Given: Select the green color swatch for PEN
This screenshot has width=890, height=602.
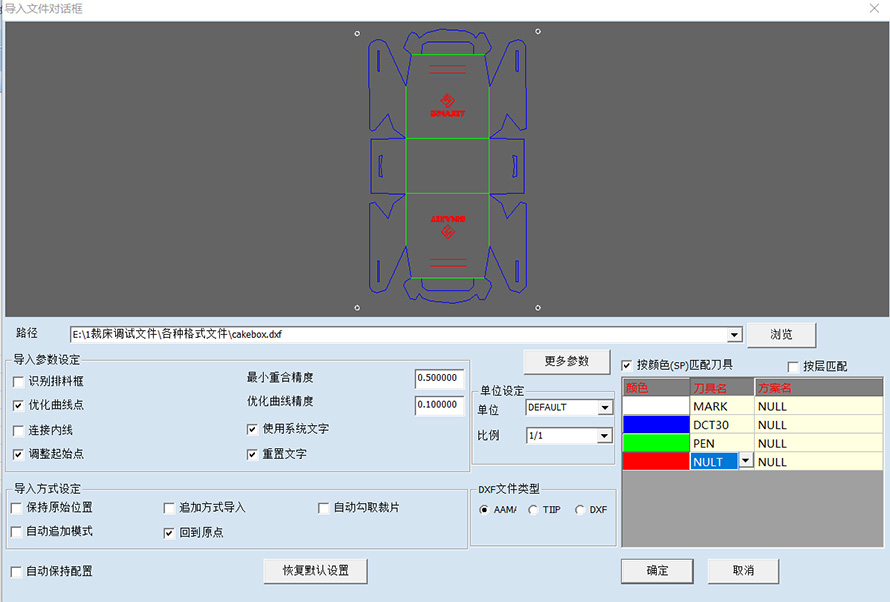Looking at the screenshot, I should [655, 442].
